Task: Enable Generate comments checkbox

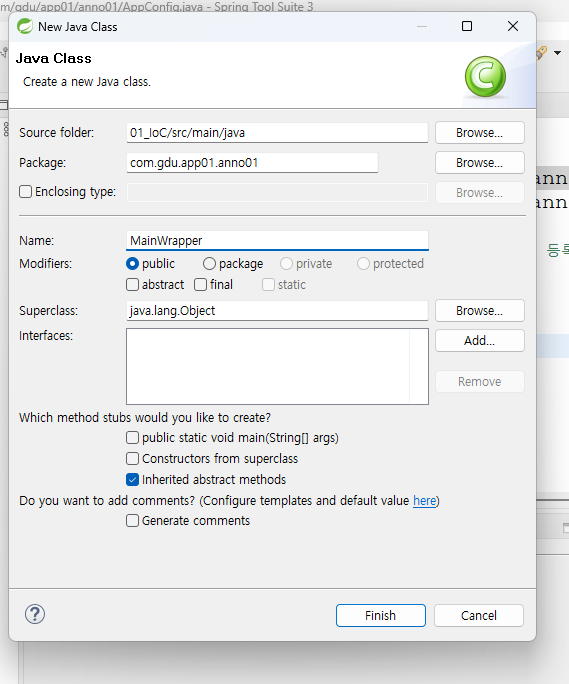Action: click(132, 520)
